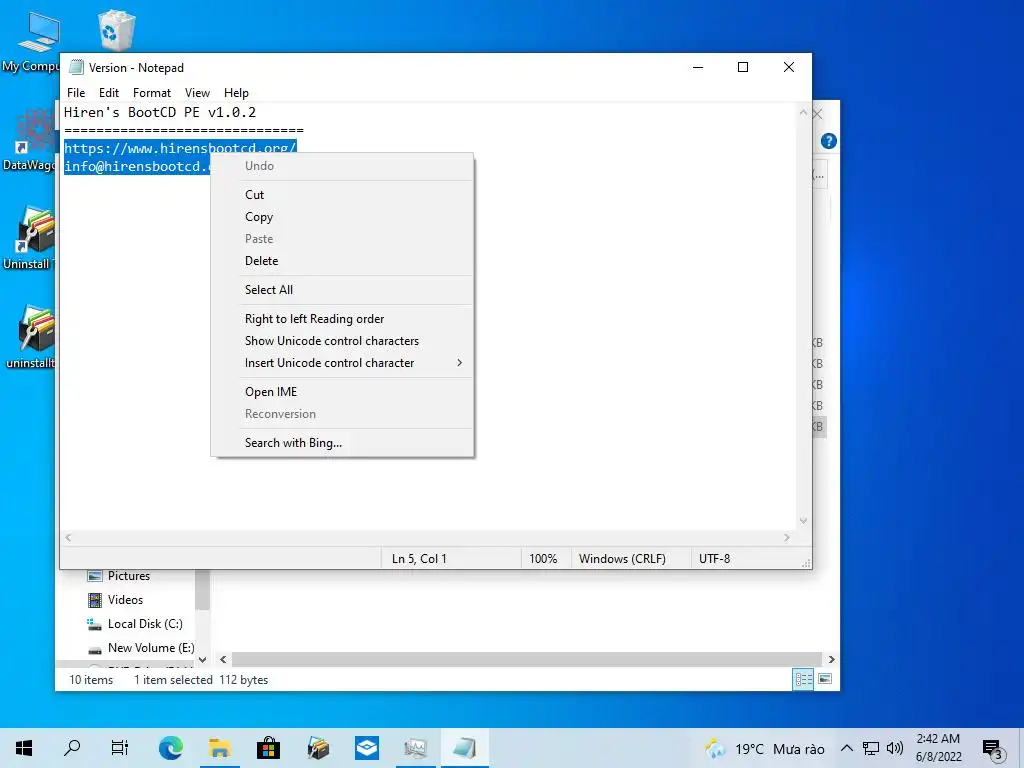Open the weather widget showing 19°C

tap(765, 748)
